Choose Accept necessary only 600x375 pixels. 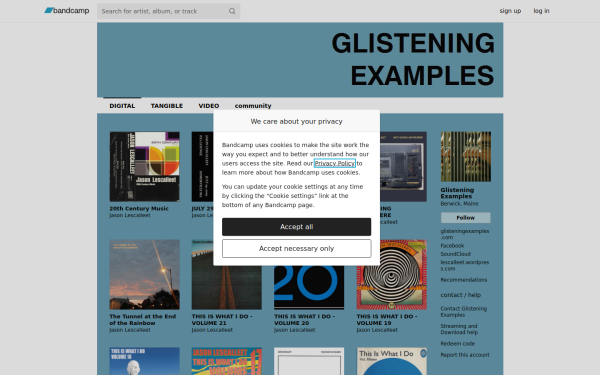click(x=297, y=249)
